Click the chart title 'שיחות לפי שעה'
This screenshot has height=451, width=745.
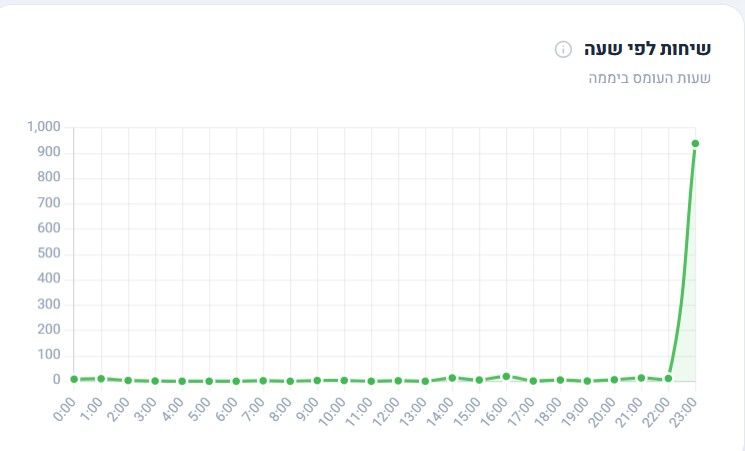647,48
